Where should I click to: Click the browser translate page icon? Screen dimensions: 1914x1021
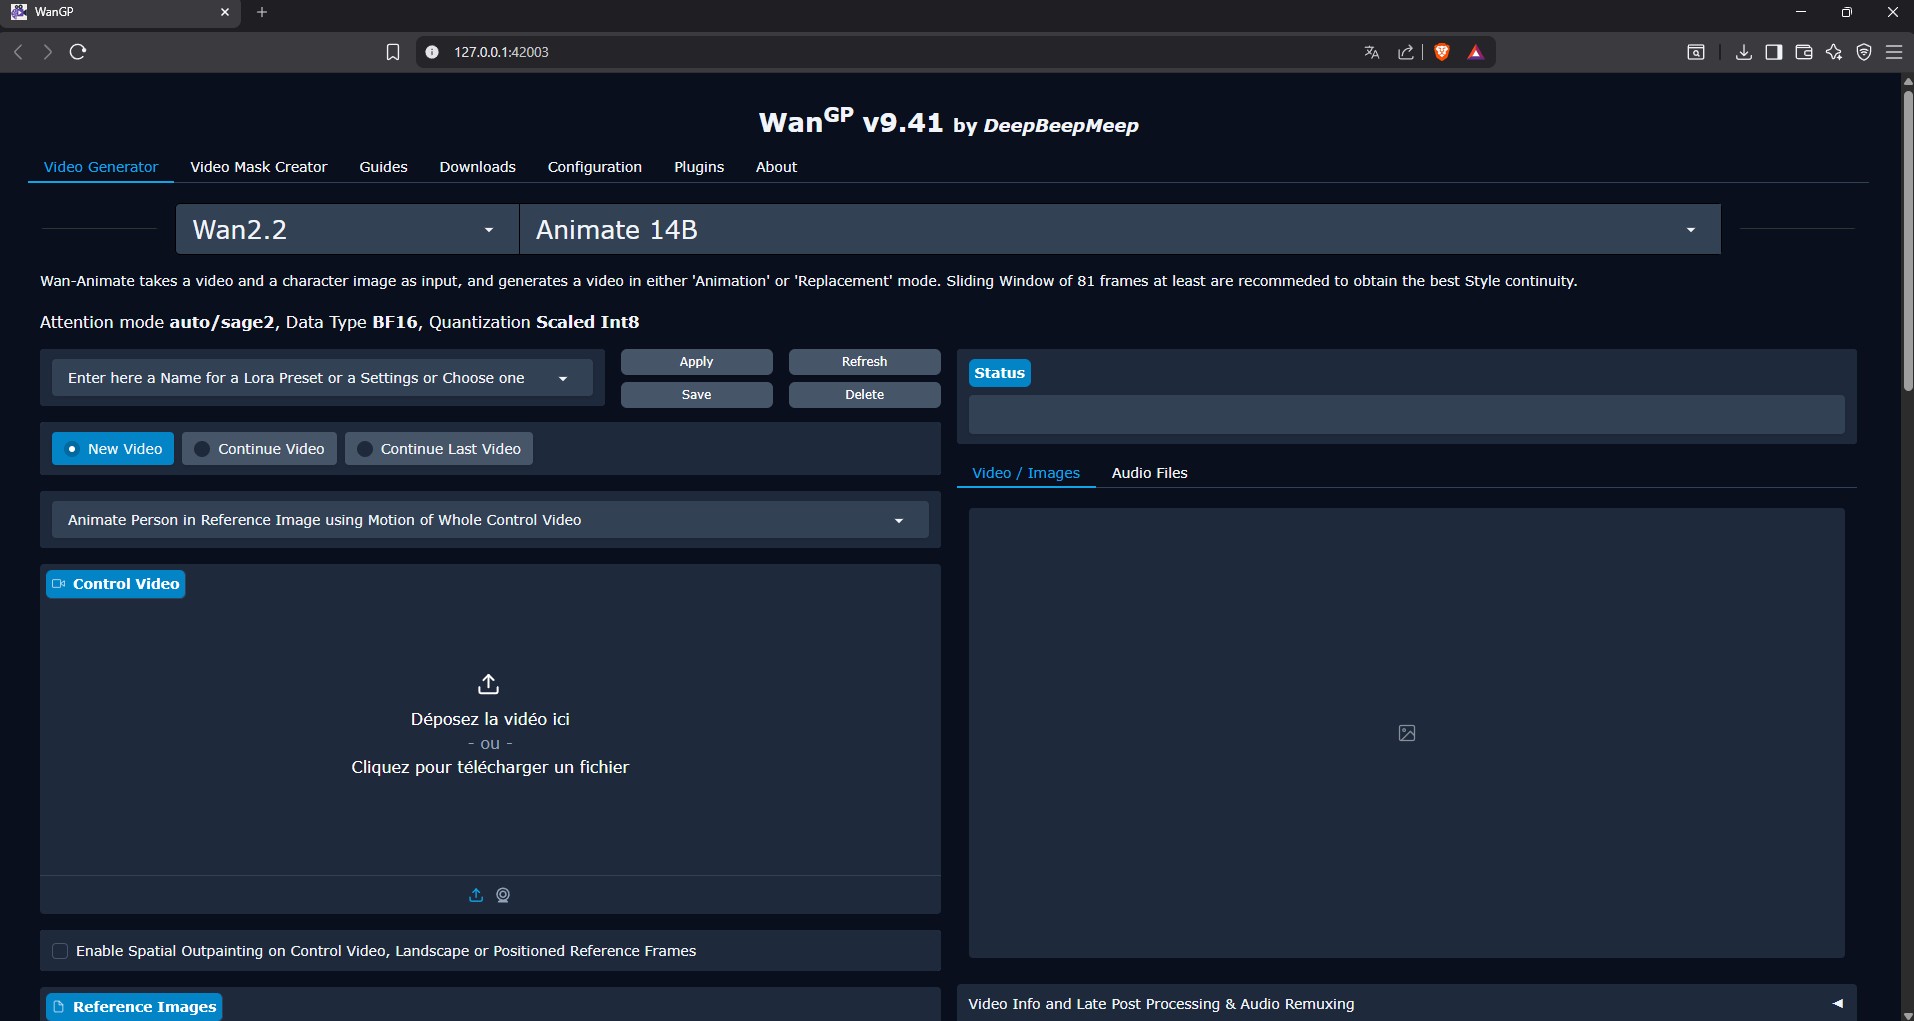1372,52
